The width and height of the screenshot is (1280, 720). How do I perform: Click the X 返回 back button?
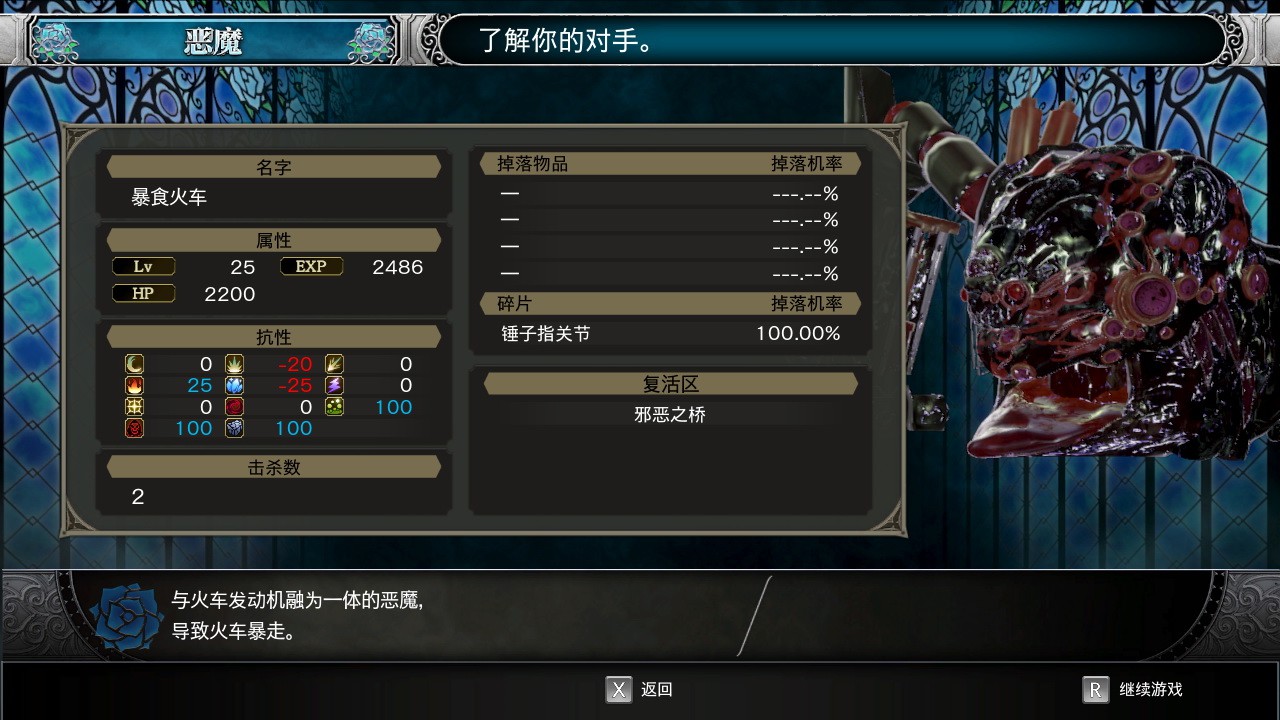tap(639, 689)
